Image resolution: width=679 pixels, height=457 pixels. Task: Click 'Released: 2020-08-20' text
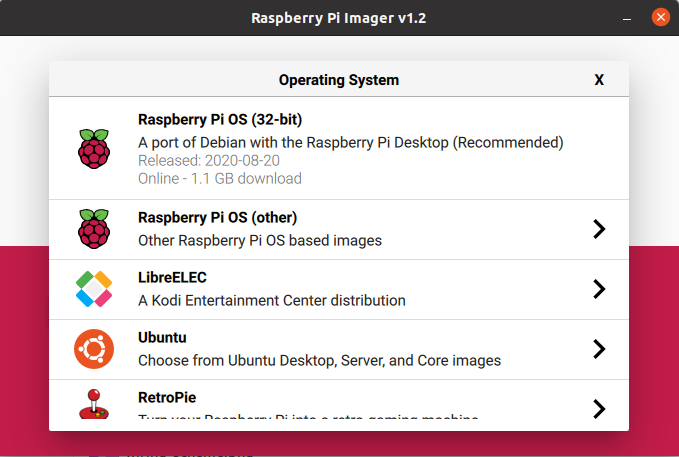209,161
